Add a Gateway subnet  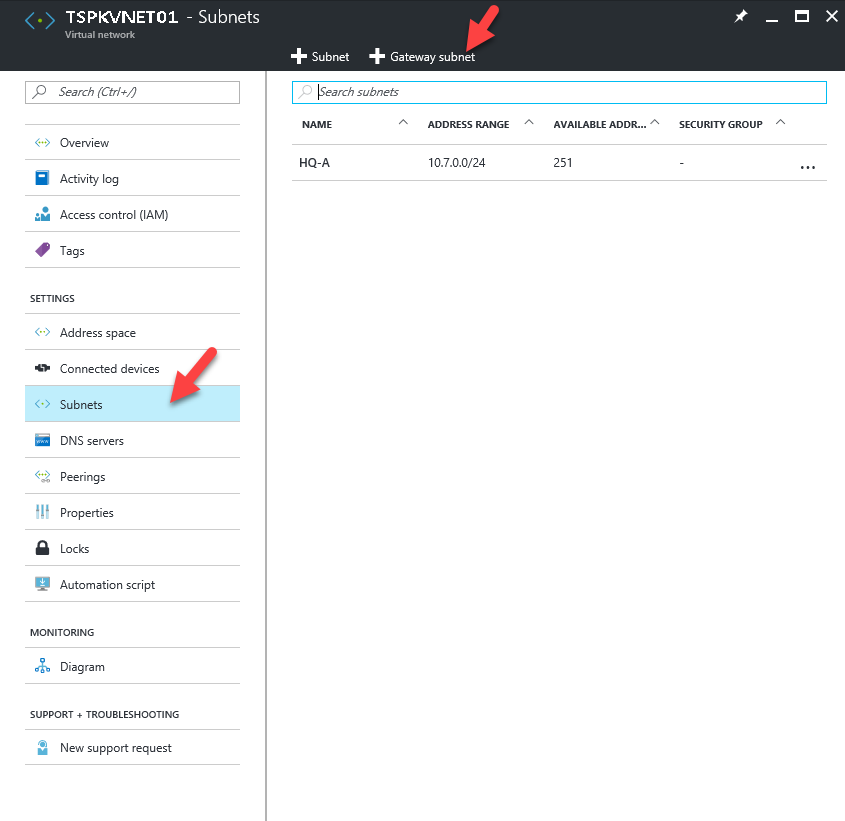pos(422,57)
